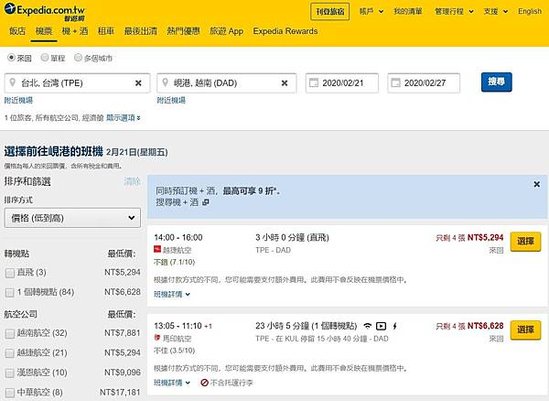Expand the 帳戶 account menu
This screenshot has height=401, width=549.
click(x=371, y=12)
